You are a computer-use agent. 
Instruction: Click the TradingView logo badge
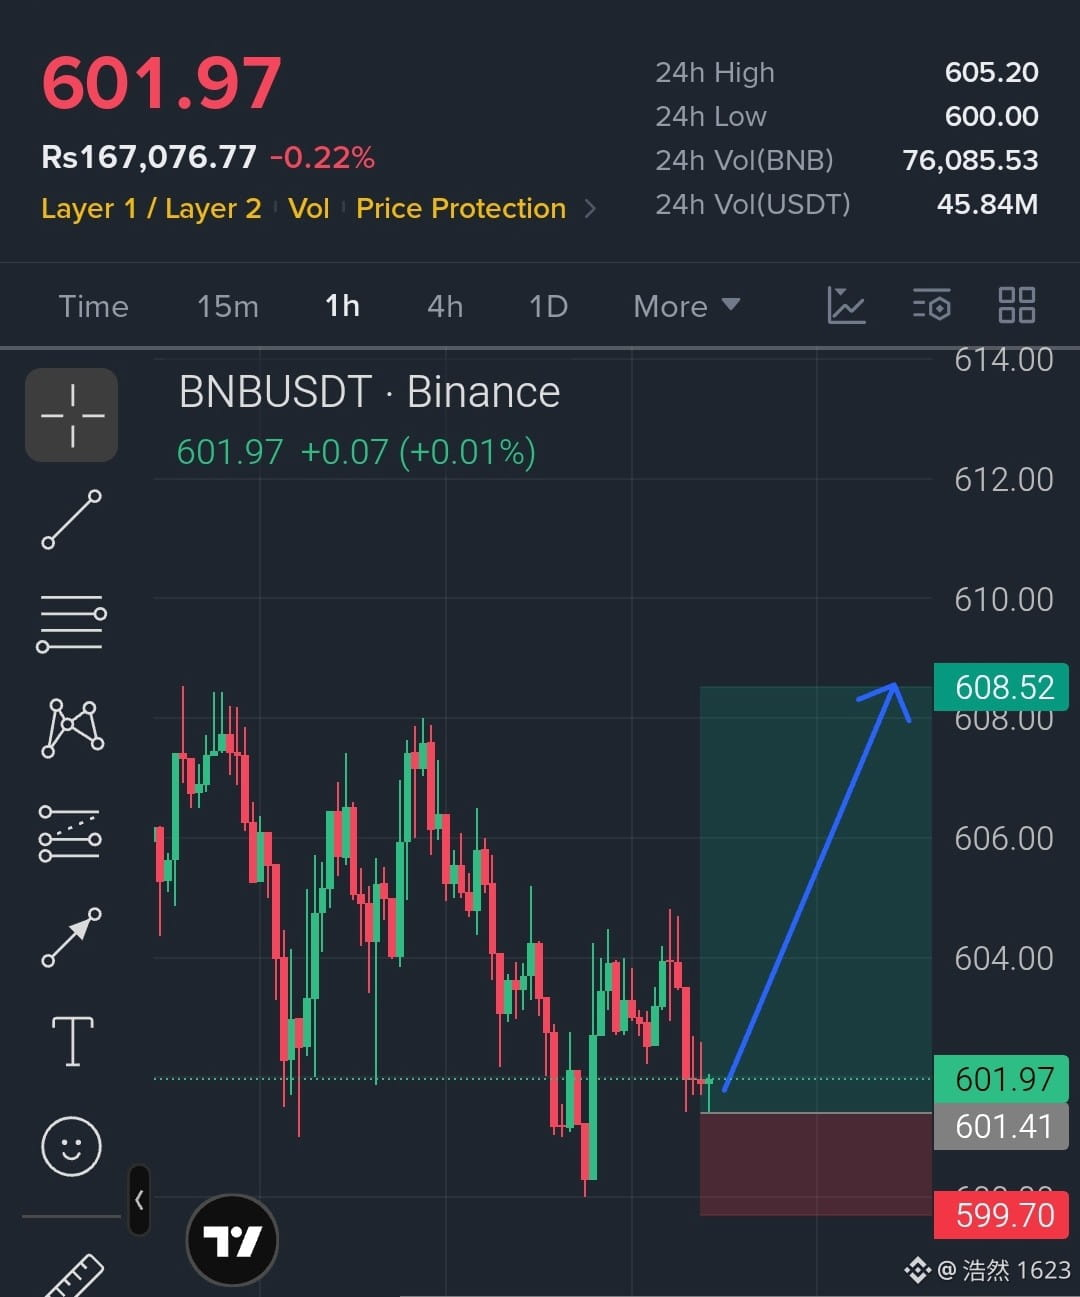point(232,1240)
